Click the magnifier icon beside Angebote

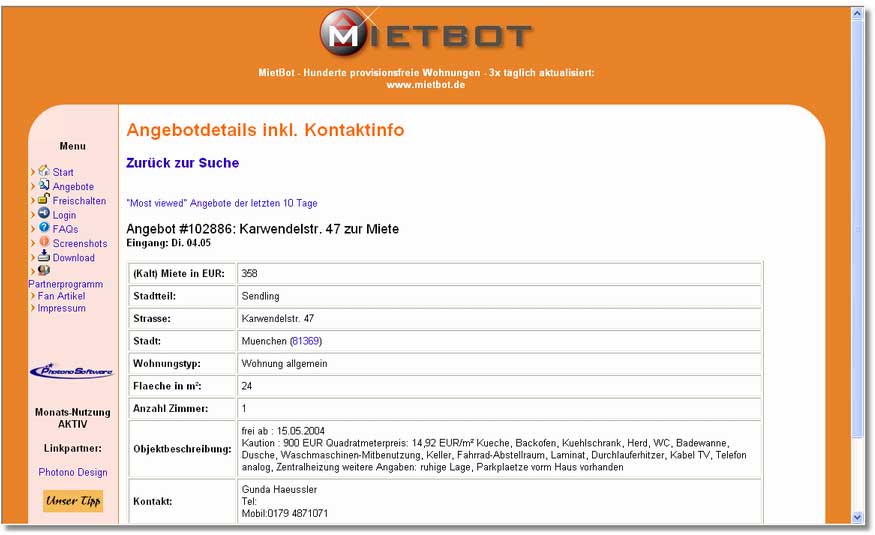(x=44, y=185)
